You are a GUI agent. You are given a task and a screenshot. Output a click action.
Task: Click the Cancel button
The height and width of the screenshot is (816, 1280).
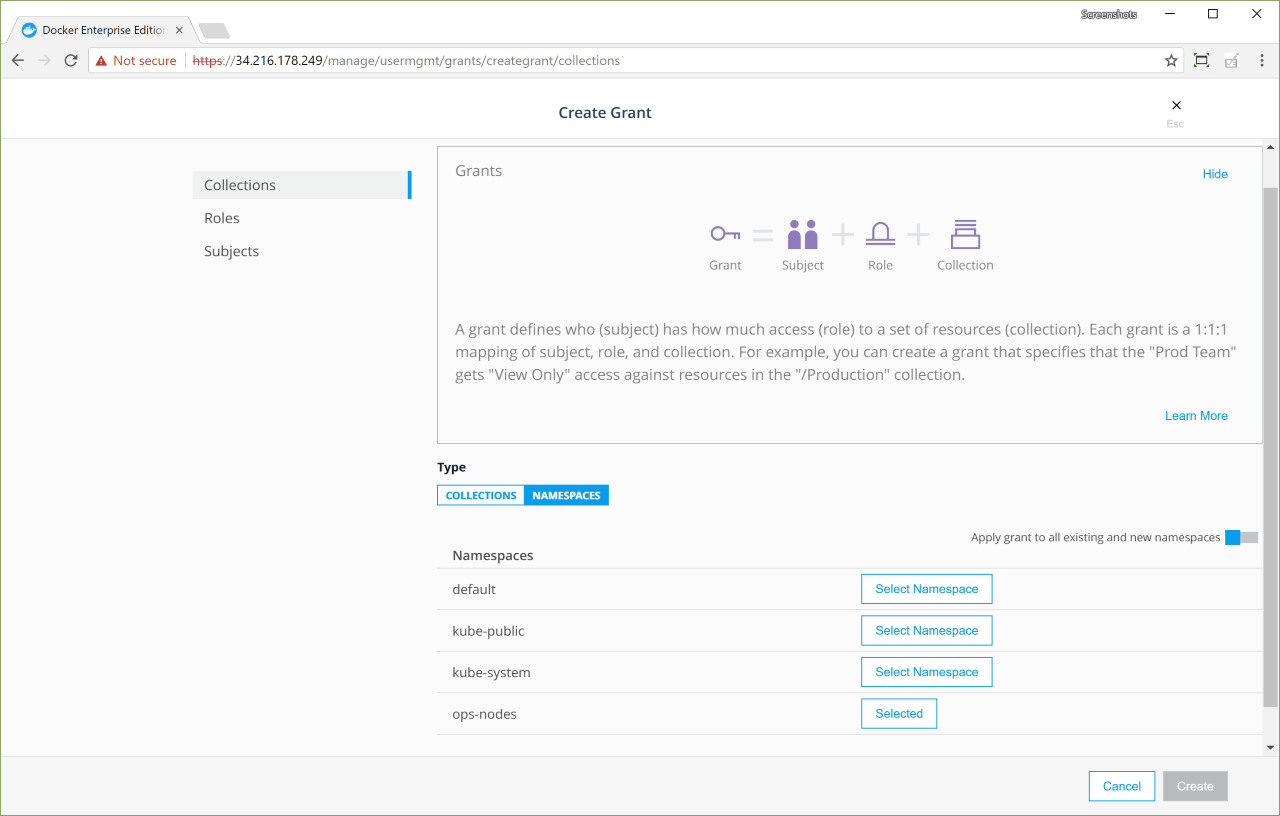coord(1121,786)
